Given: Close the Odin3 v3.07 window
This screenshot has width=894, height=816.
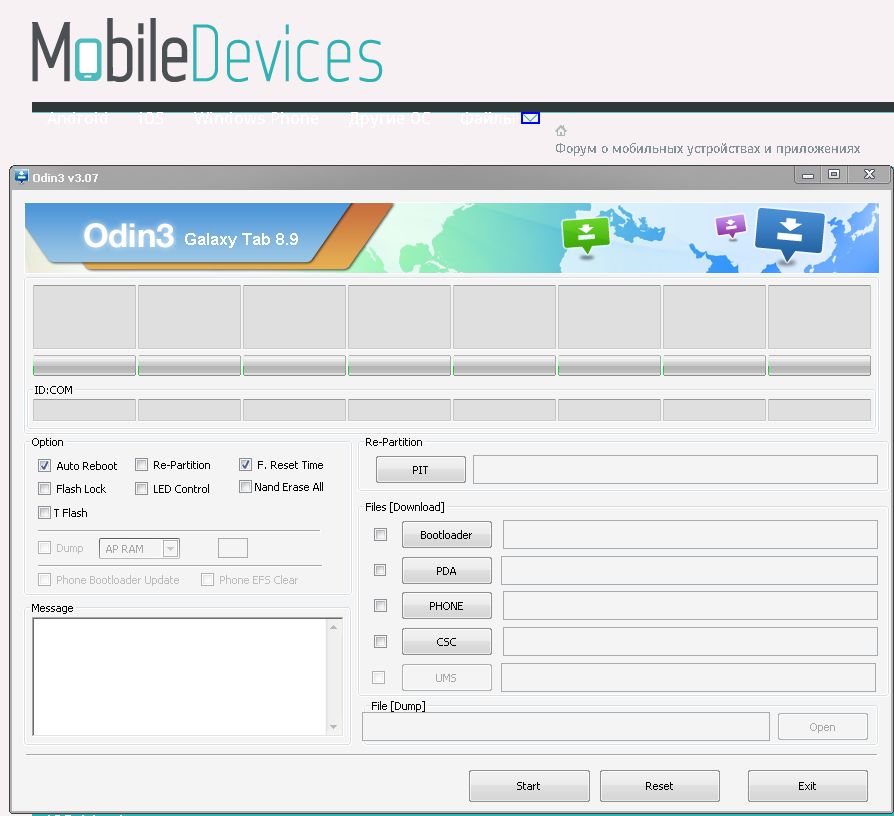Looking at the screenshot, I should 869,174.
